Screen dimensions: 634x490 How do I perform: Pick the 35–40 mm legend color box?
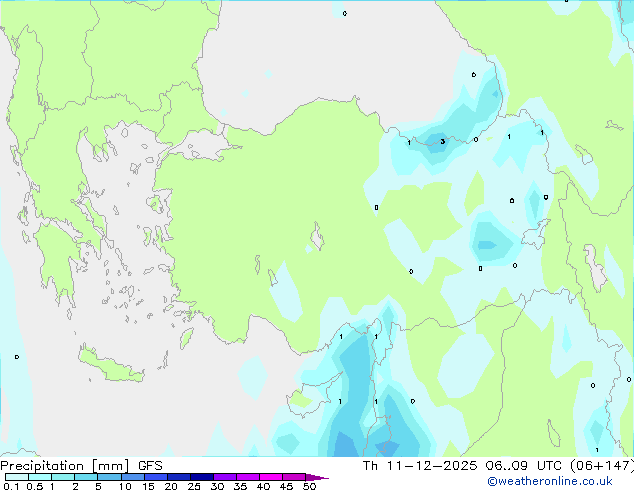coord(248,477)
